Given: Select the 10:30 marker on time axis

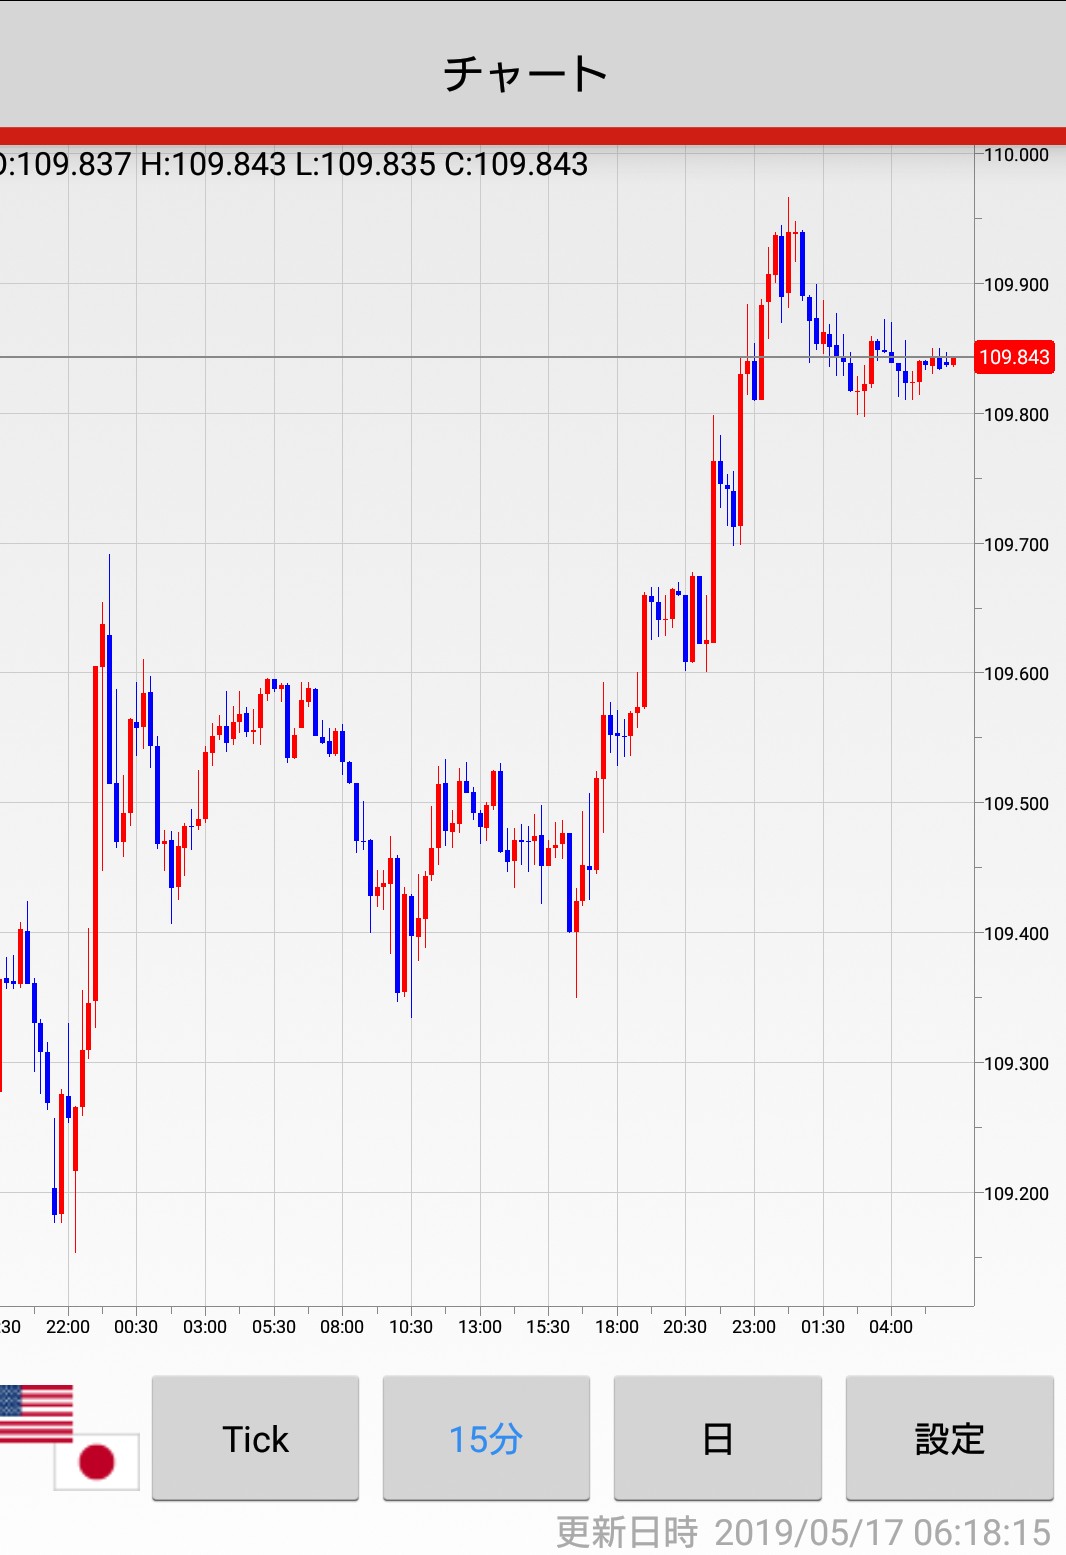Looking at the screenshot, I should pyautogui.click(x=411, y=1326).
